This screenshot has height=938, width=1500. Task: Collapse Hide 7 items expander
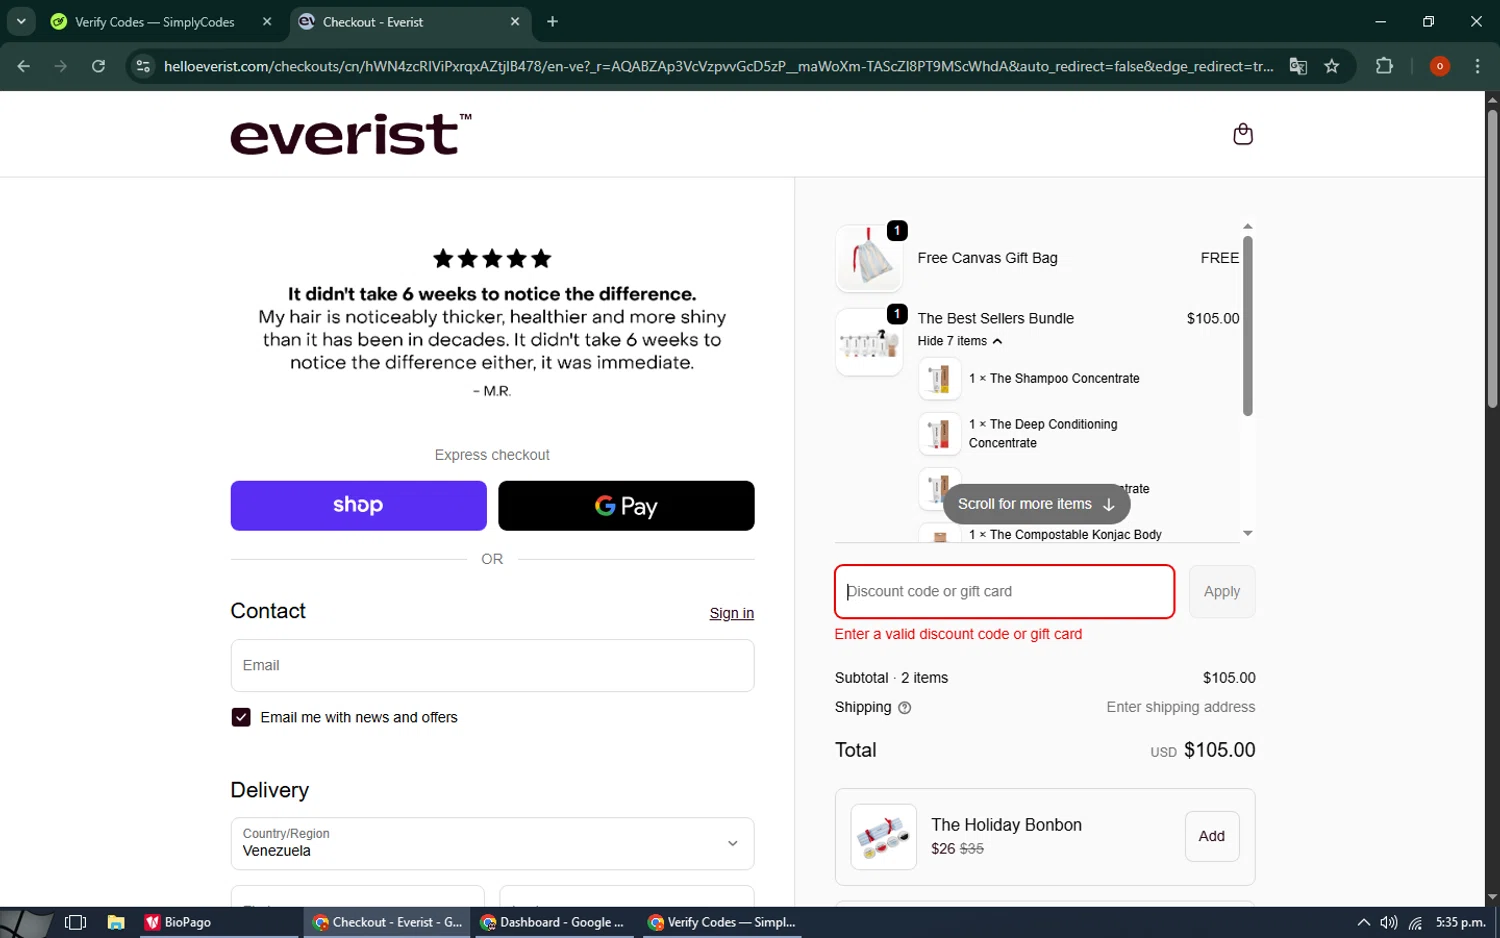[x=960, y=341]
